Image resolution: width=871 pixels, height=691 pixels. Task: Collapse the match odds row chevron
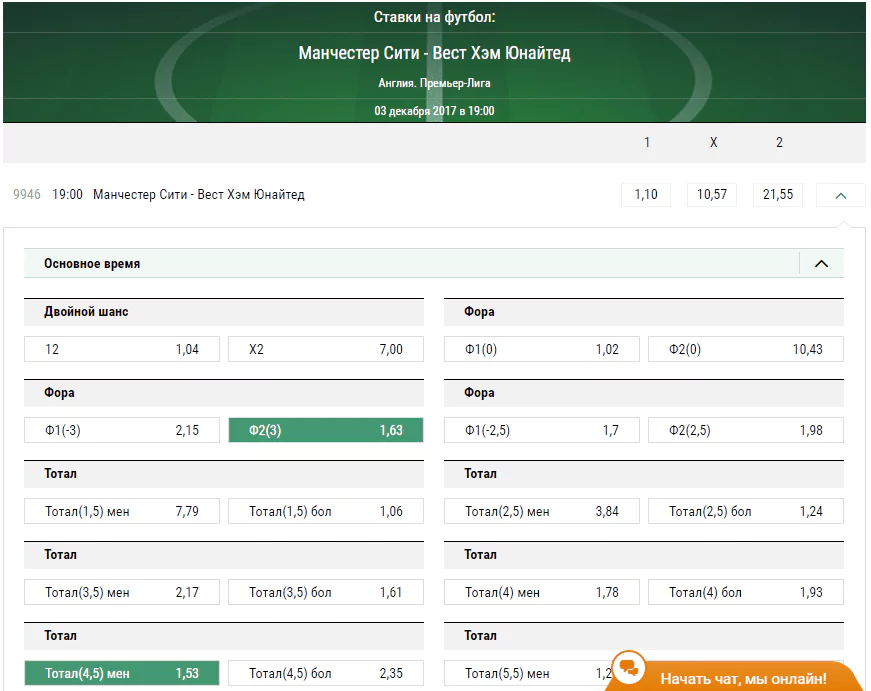coord(840,195)
